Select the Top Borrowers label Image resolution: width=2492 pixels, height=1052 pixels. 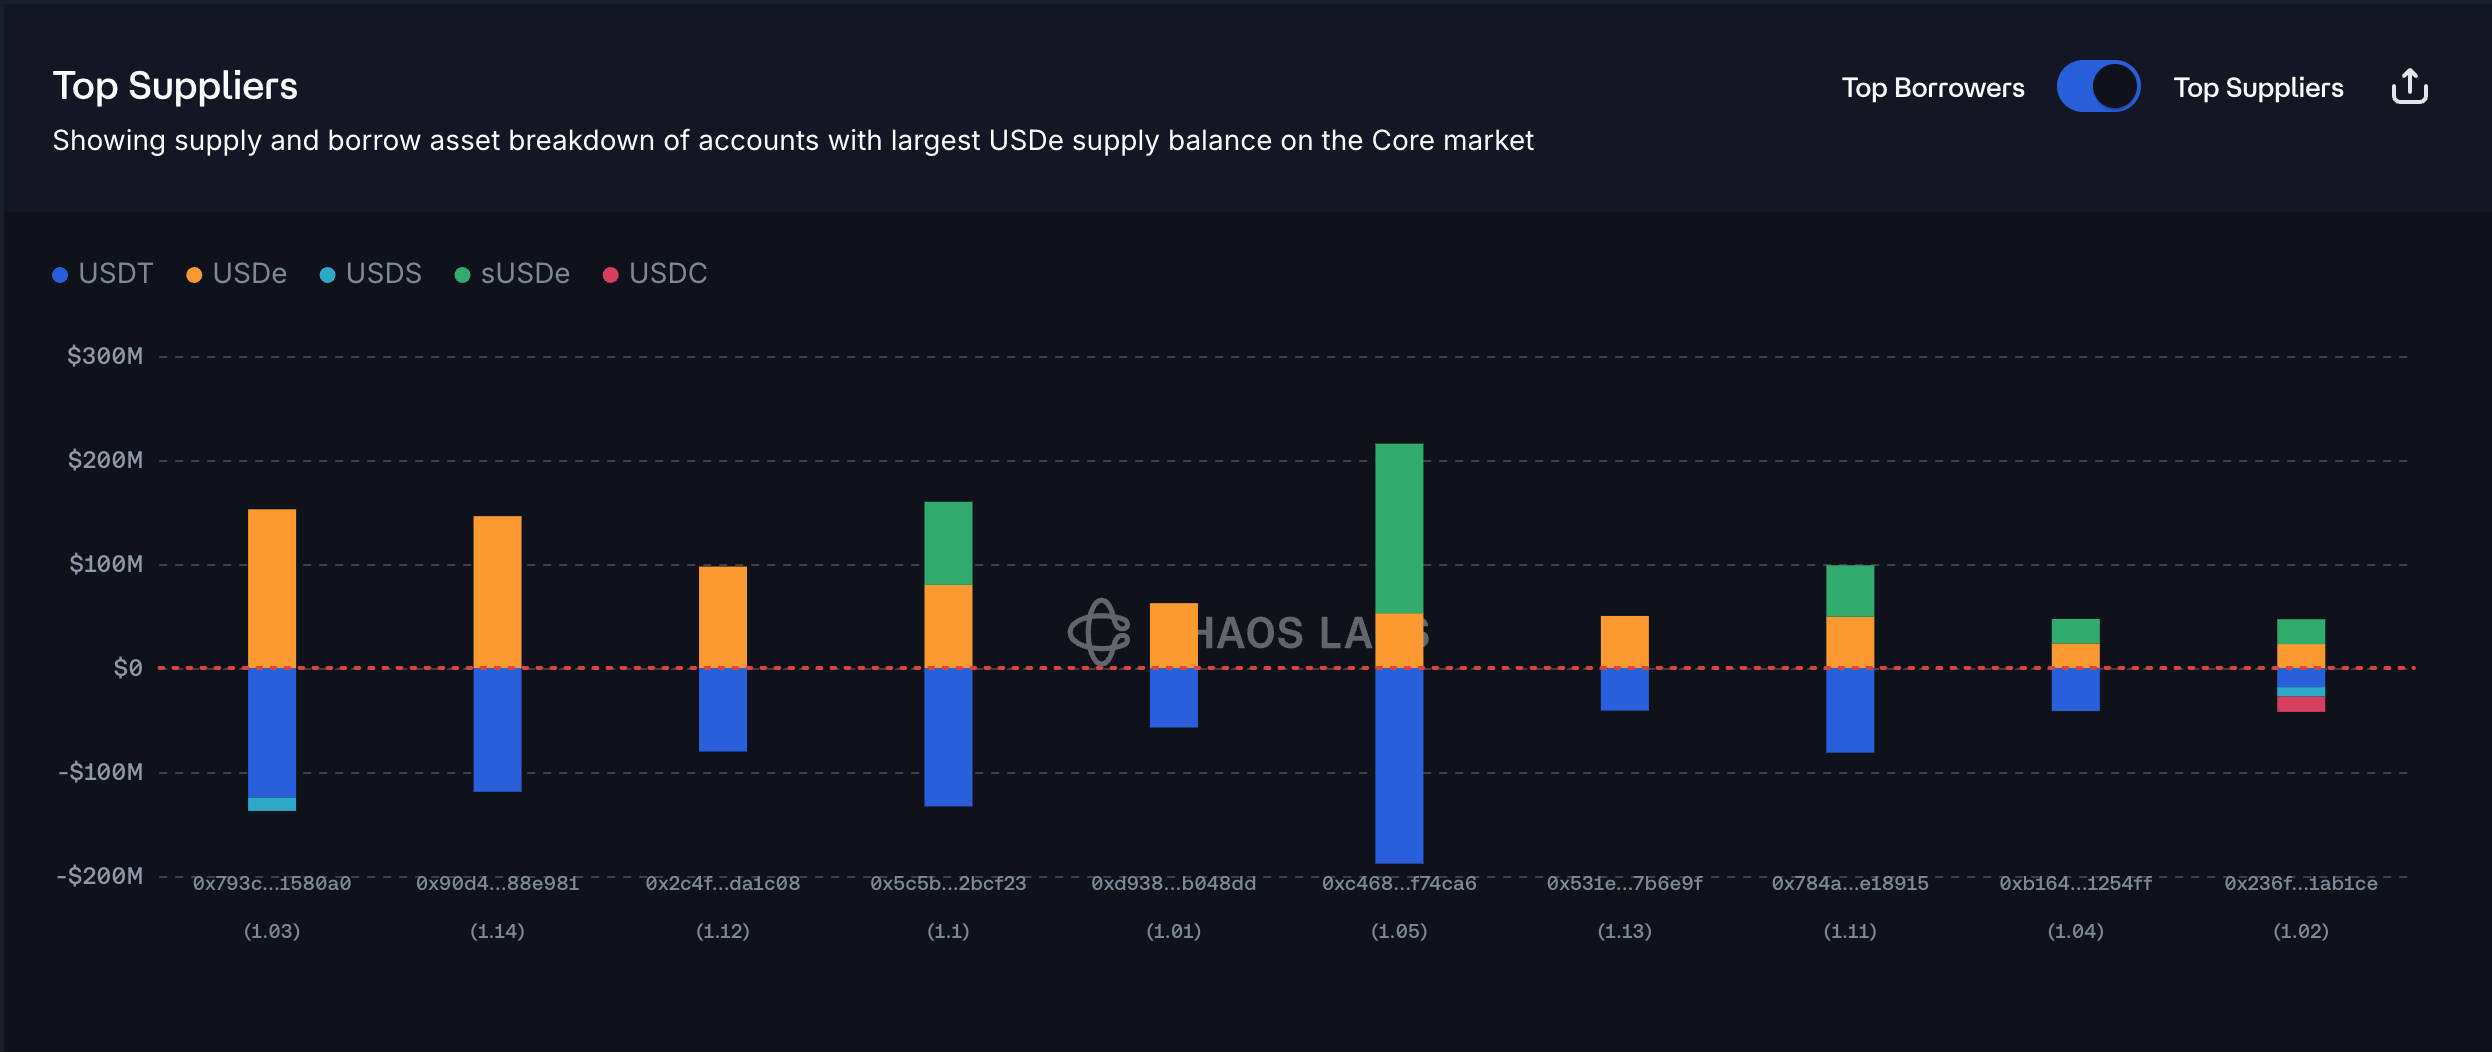(x=1932, y=88)
